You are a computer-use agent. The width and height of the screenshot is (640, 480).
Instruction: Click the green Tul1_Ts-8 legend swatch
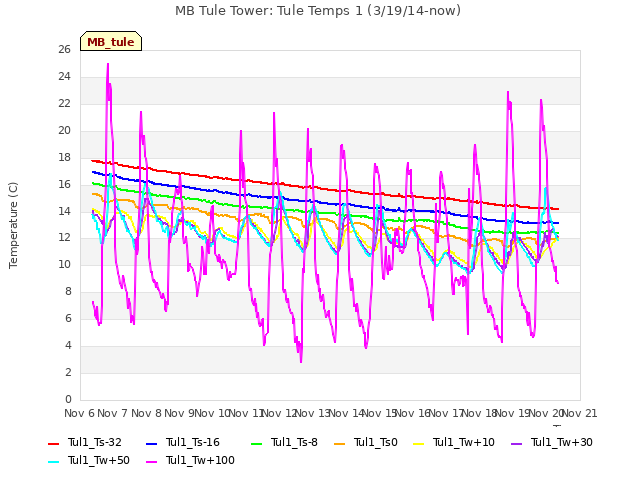tap(256, 443)
